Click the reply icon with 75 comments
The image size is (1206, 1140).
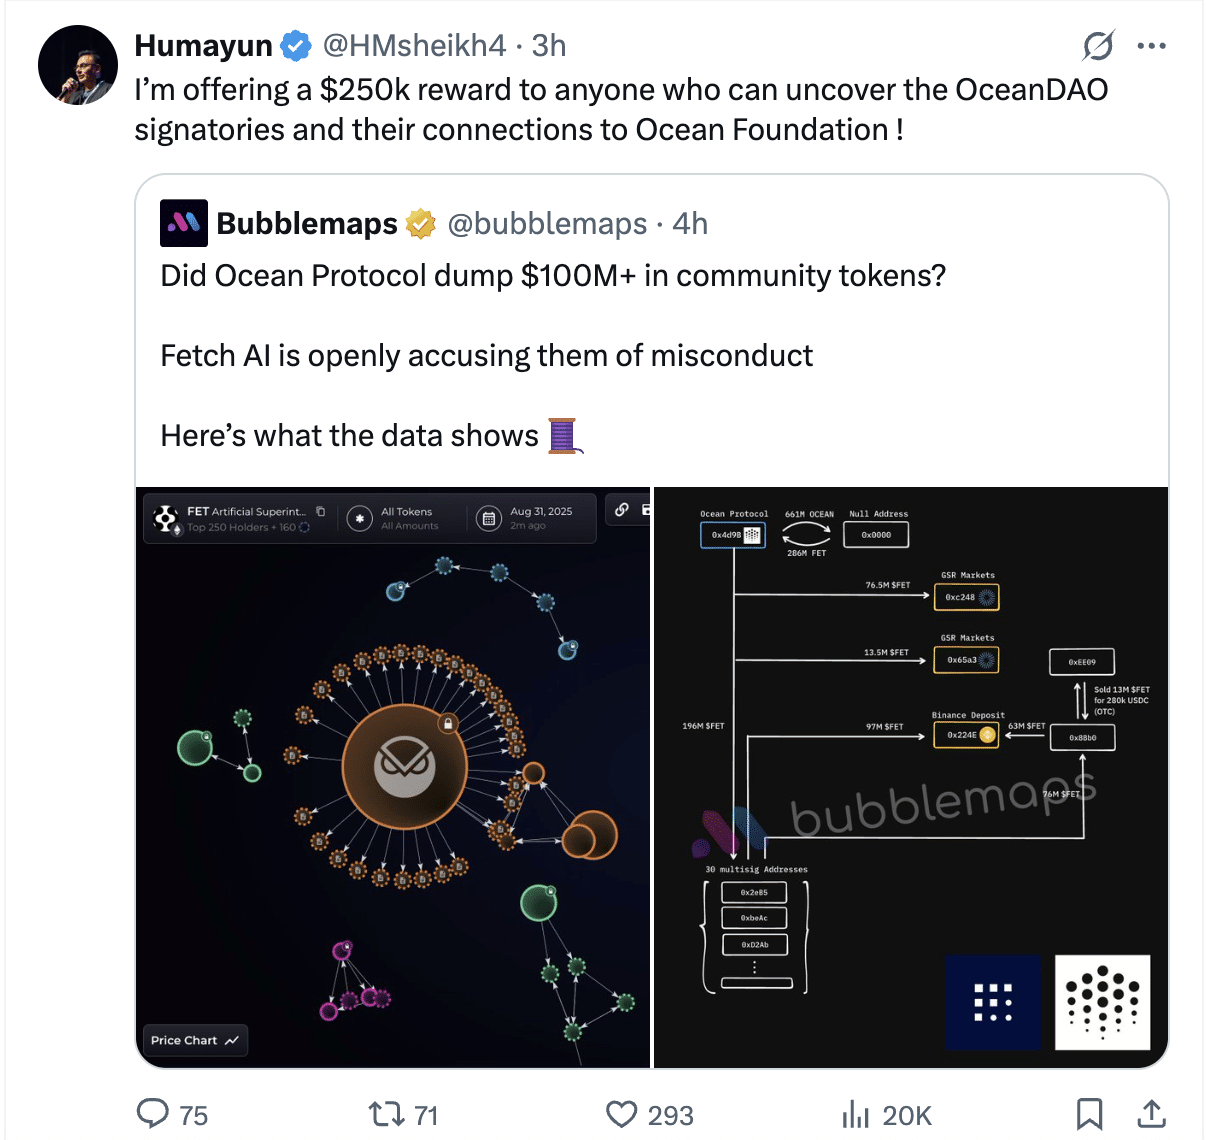click(153, 1114)
